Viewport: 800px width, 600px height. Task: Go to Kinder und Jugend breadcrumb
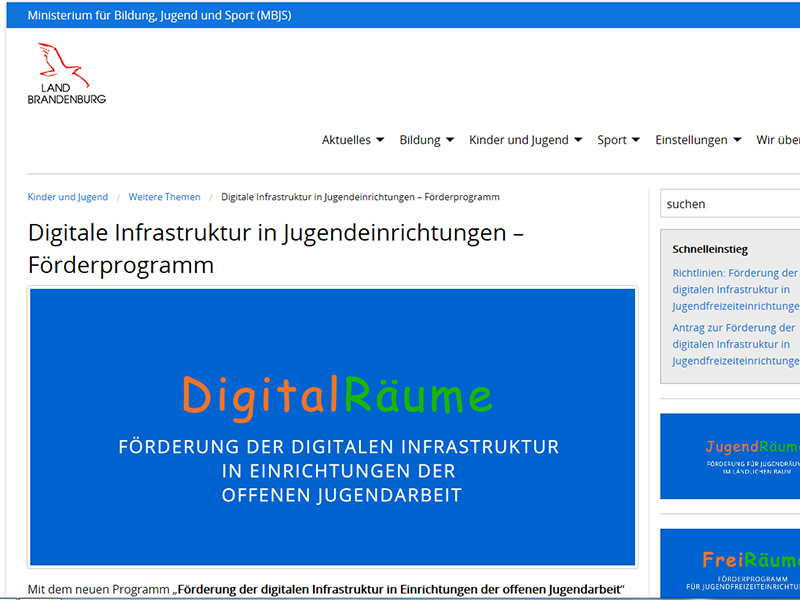tap(68, 197)
